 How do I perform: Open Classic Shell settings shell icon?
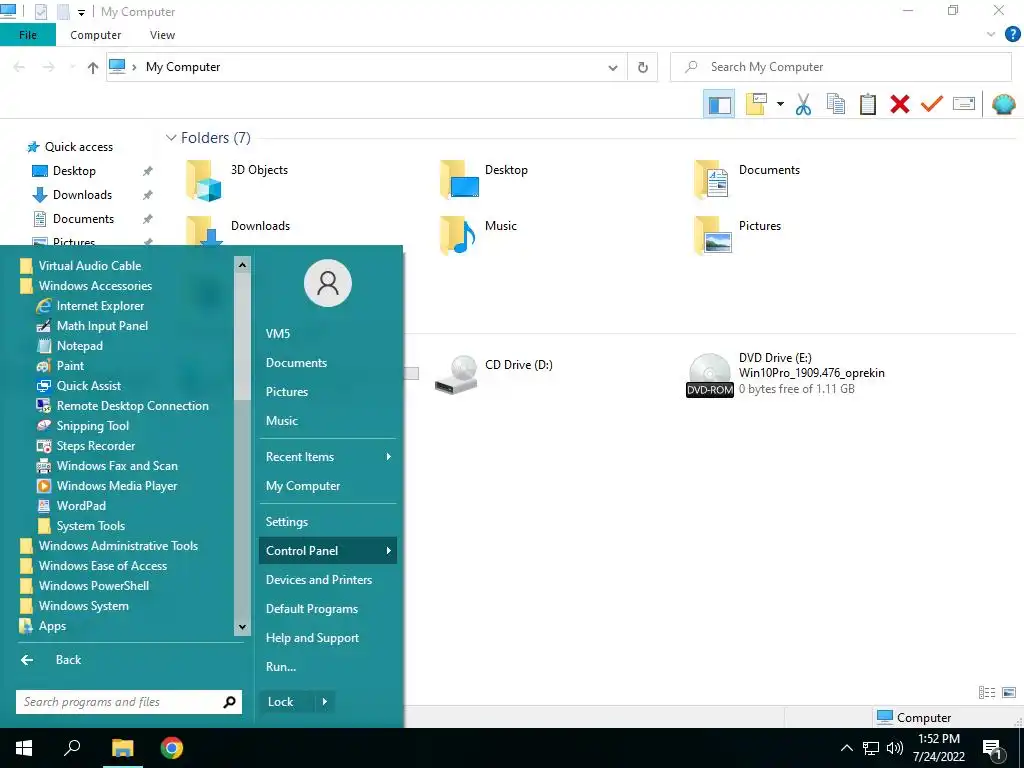click(1004, 104)
